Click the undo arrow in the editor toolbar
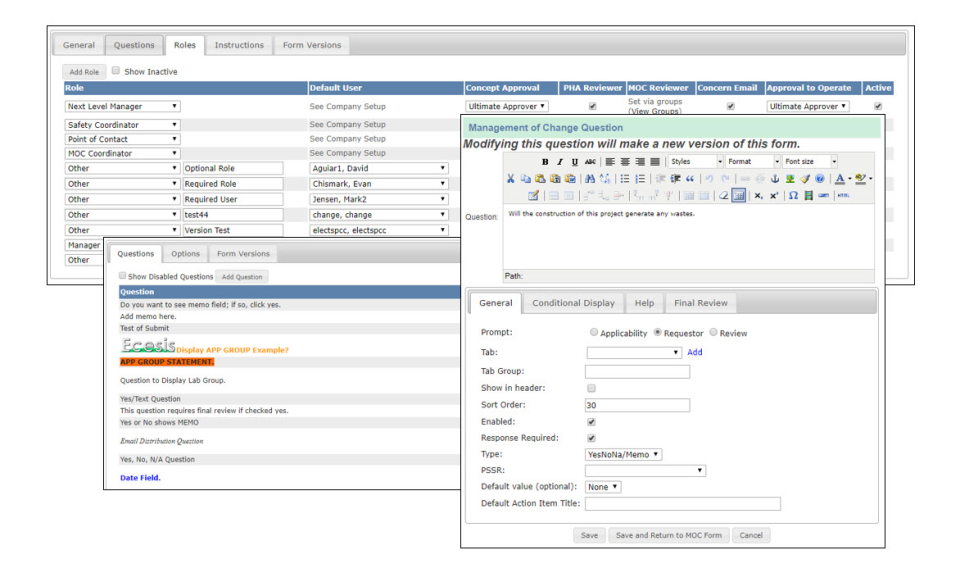Viewport: 960px width, 582px height. pyautogui.click(x=707, y=179)
